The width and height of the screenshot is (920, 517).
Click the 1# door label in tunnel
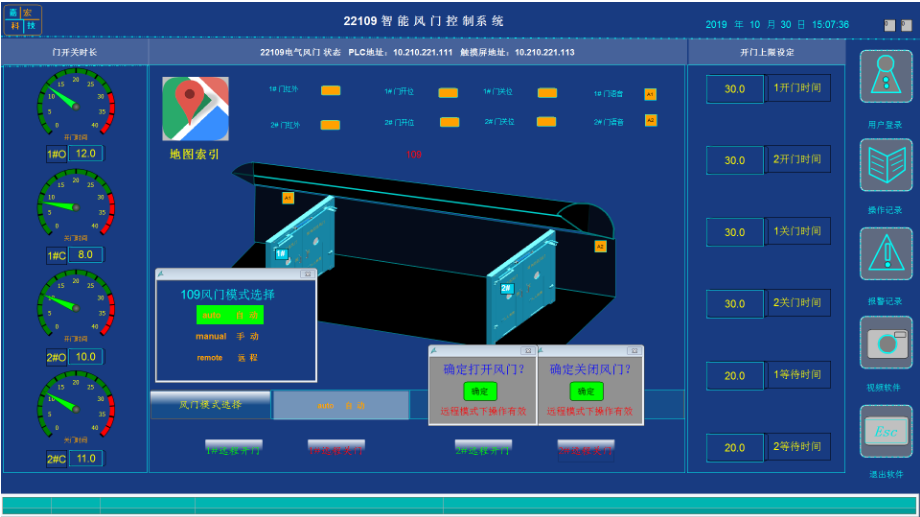tap(281, 254)
